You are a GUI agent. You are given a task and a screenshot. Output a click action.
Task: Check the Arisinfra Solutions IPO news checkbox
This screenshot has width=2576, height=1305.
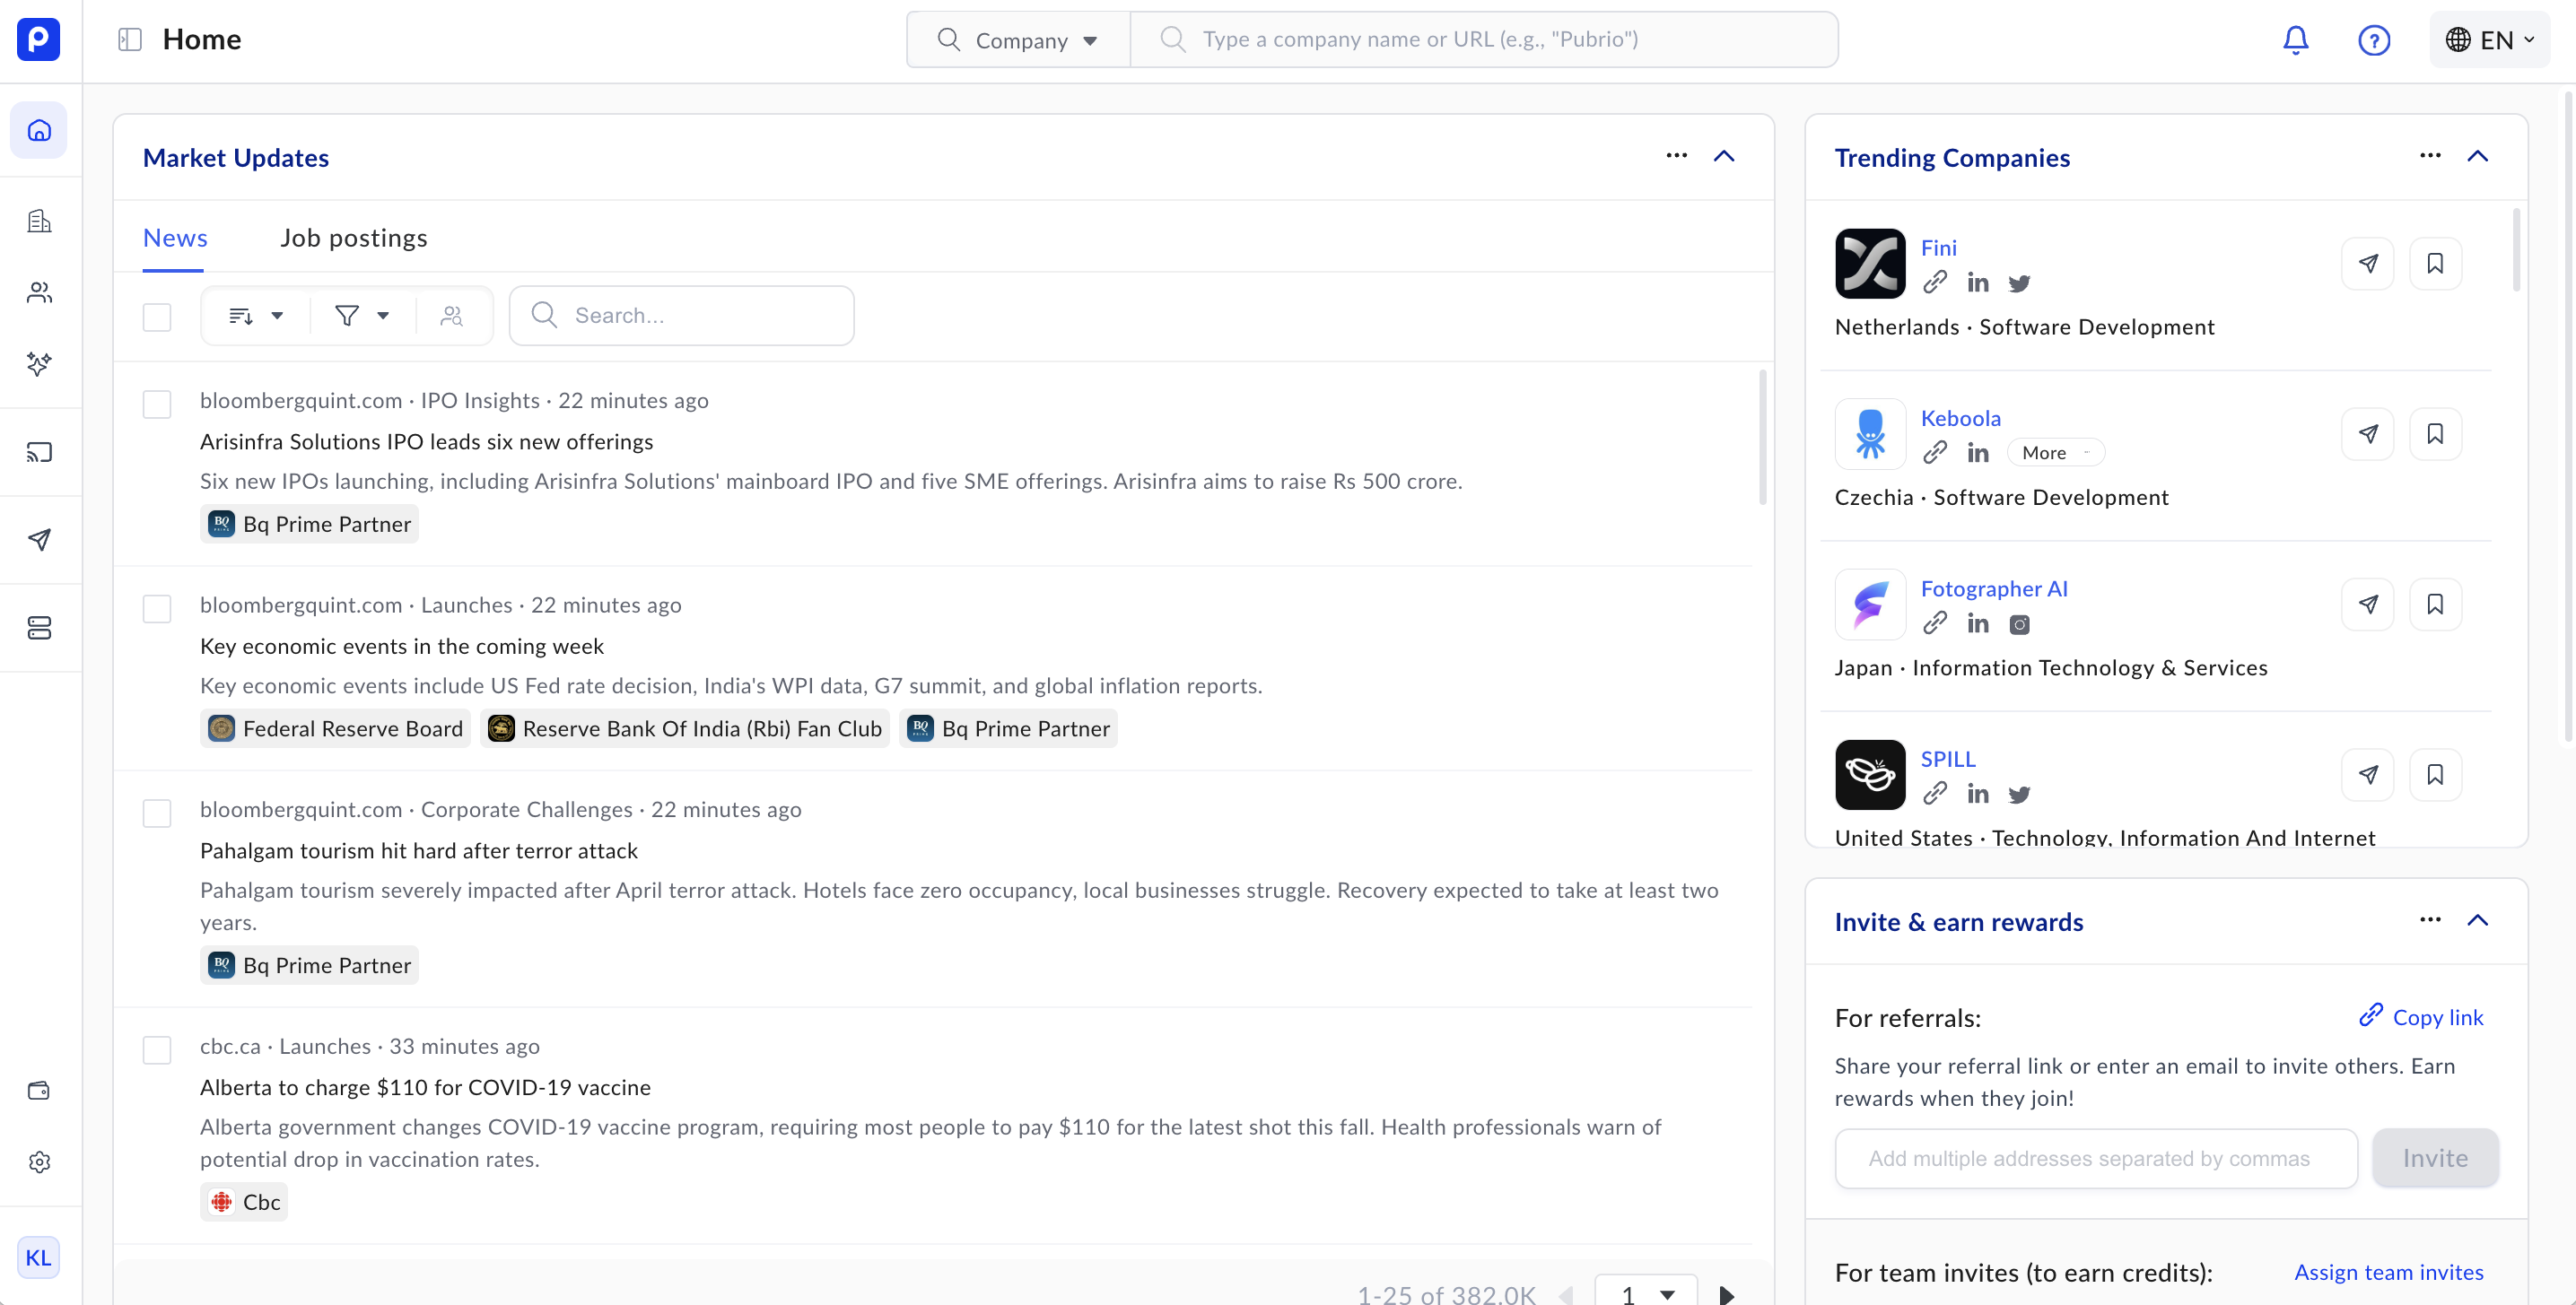point(157,404)
